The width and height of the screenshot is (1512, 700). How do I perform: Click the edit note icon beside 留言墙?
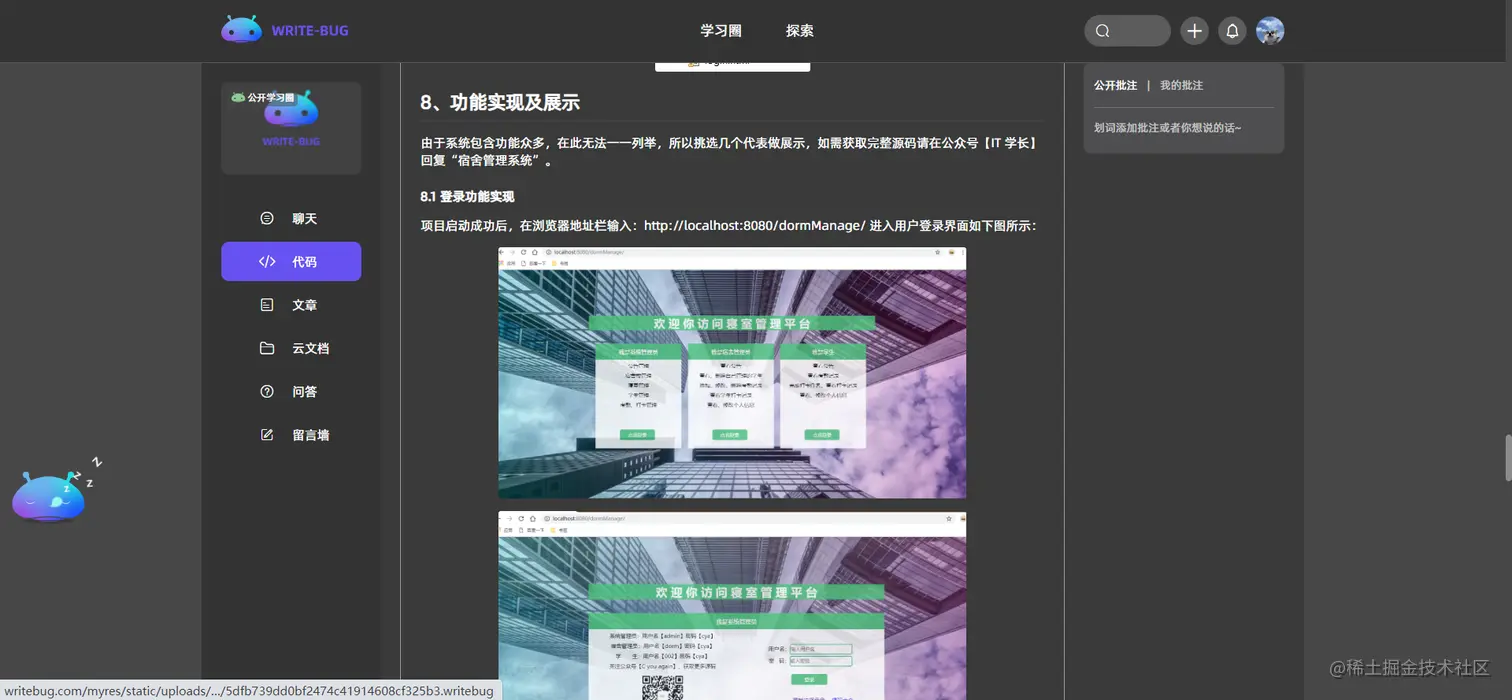click(x=267, y=435)
